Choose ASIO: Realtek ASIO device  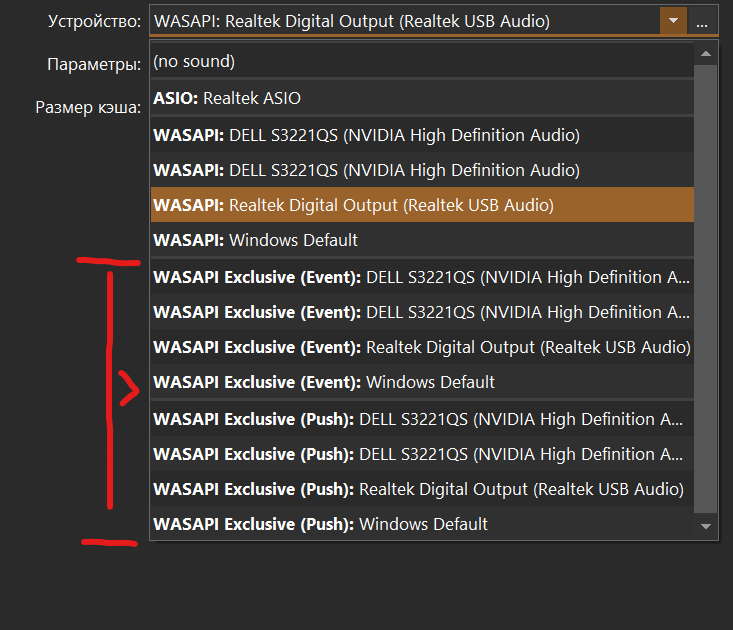coord(422,98)
